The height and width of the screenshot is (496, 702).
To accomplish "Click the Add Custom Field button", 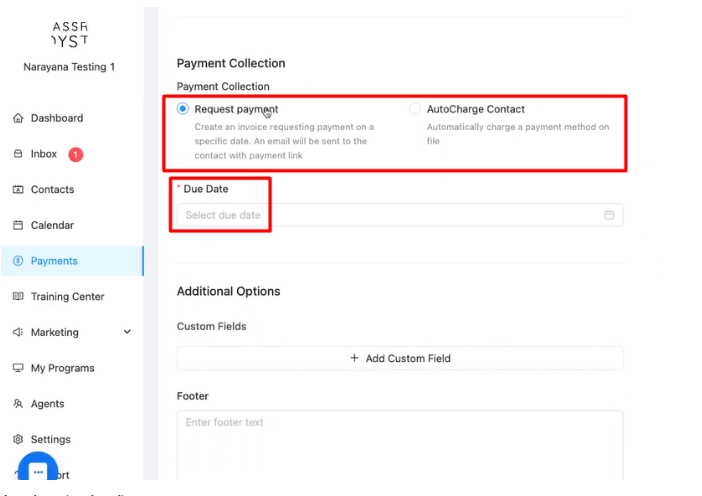I will 400,358.
